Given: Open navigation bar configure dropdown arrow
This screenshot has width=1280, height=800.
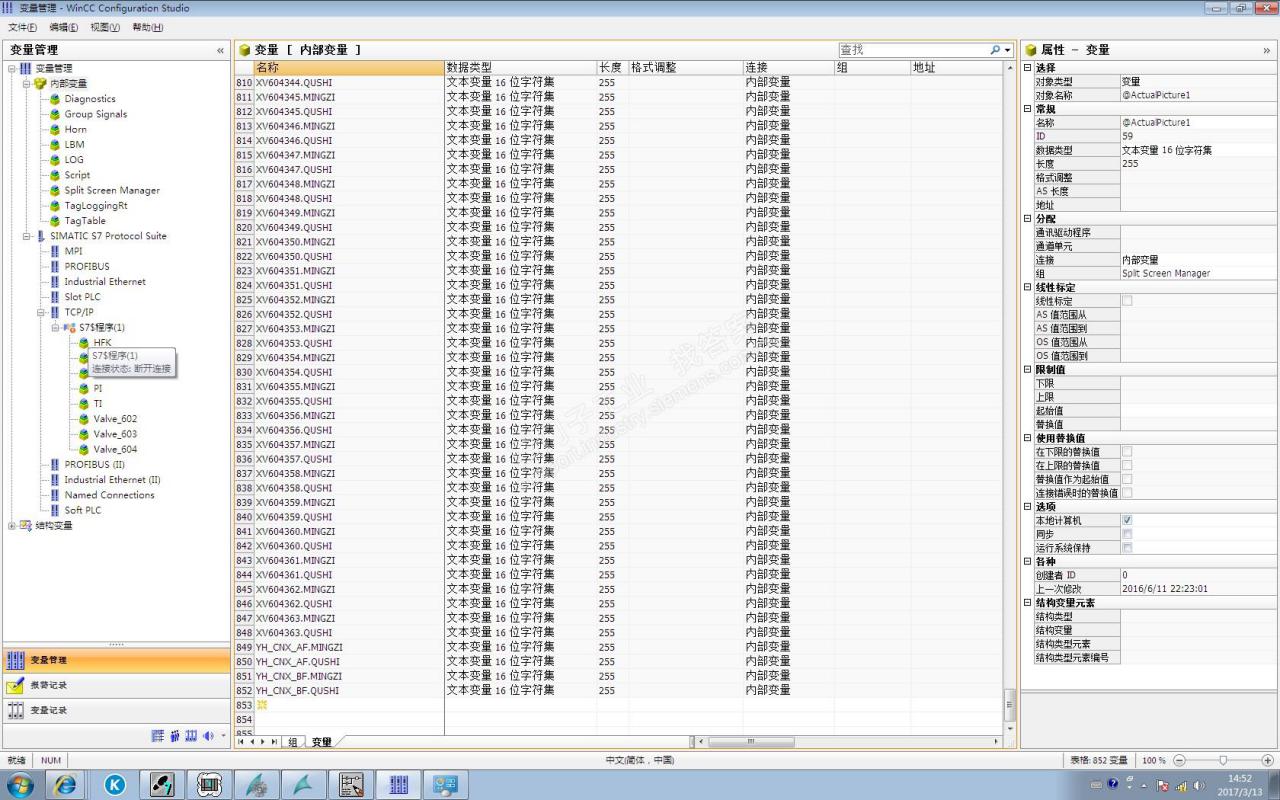Looking at the screenshot, I should (x=223, y=737).
